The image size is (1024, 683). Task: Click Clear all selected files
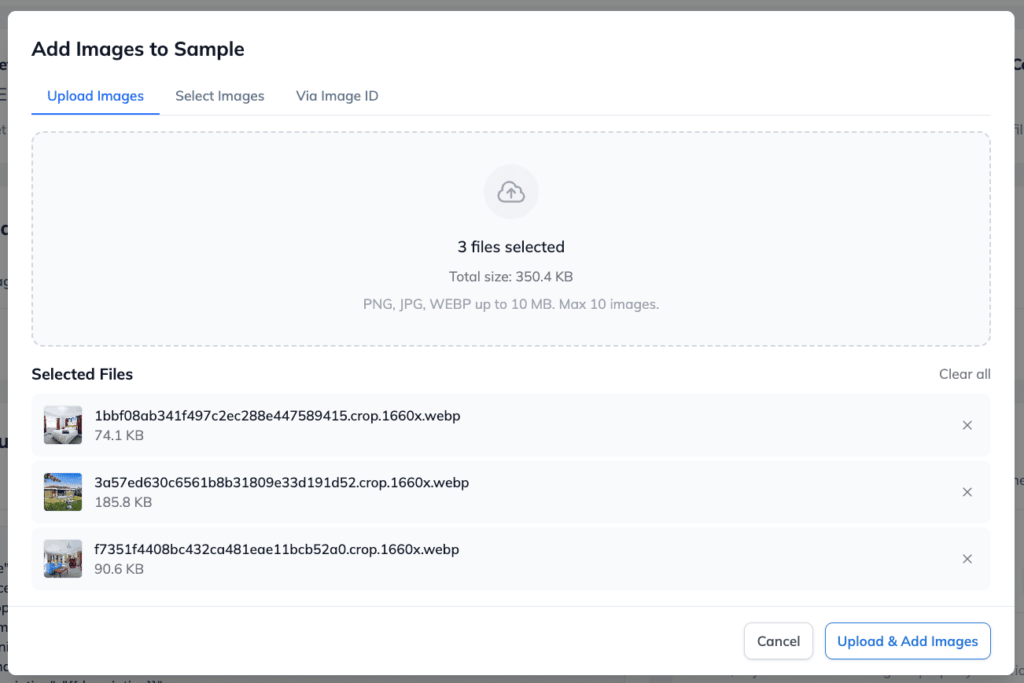click(x=965, y=374)
